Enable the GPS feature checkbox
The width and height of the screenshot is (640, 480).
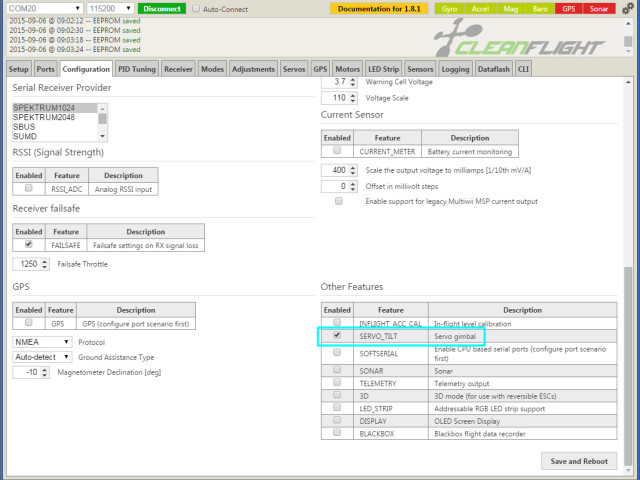coord(29,322)
